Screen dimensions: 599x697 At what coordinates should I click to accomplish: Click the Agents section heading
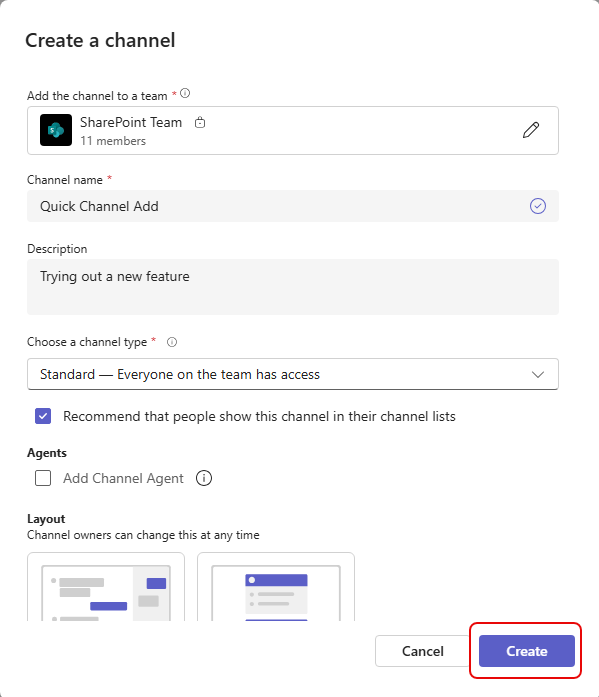47,453
